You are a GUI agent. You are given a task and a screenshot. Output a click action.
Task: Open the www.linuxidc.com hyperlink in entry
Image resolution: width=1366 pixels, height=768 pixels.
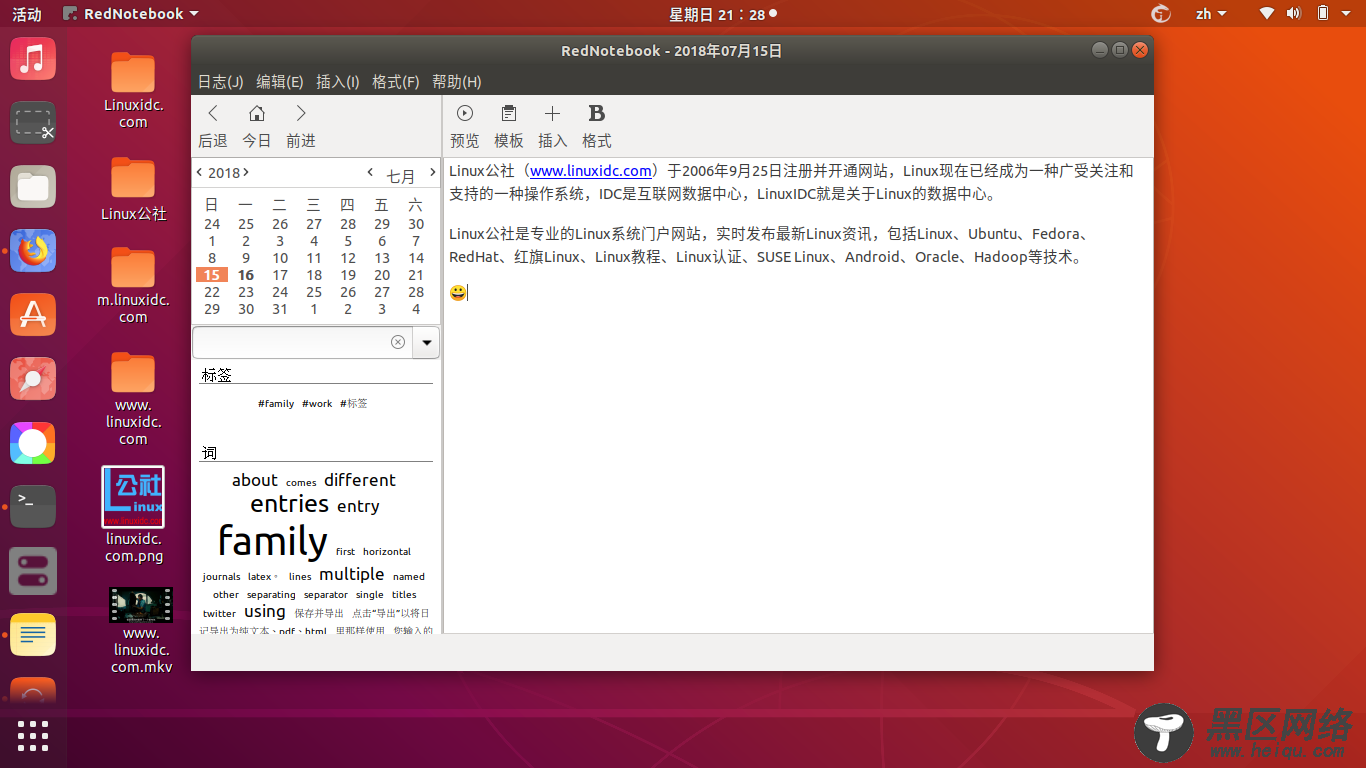click(x=590, y=171)
